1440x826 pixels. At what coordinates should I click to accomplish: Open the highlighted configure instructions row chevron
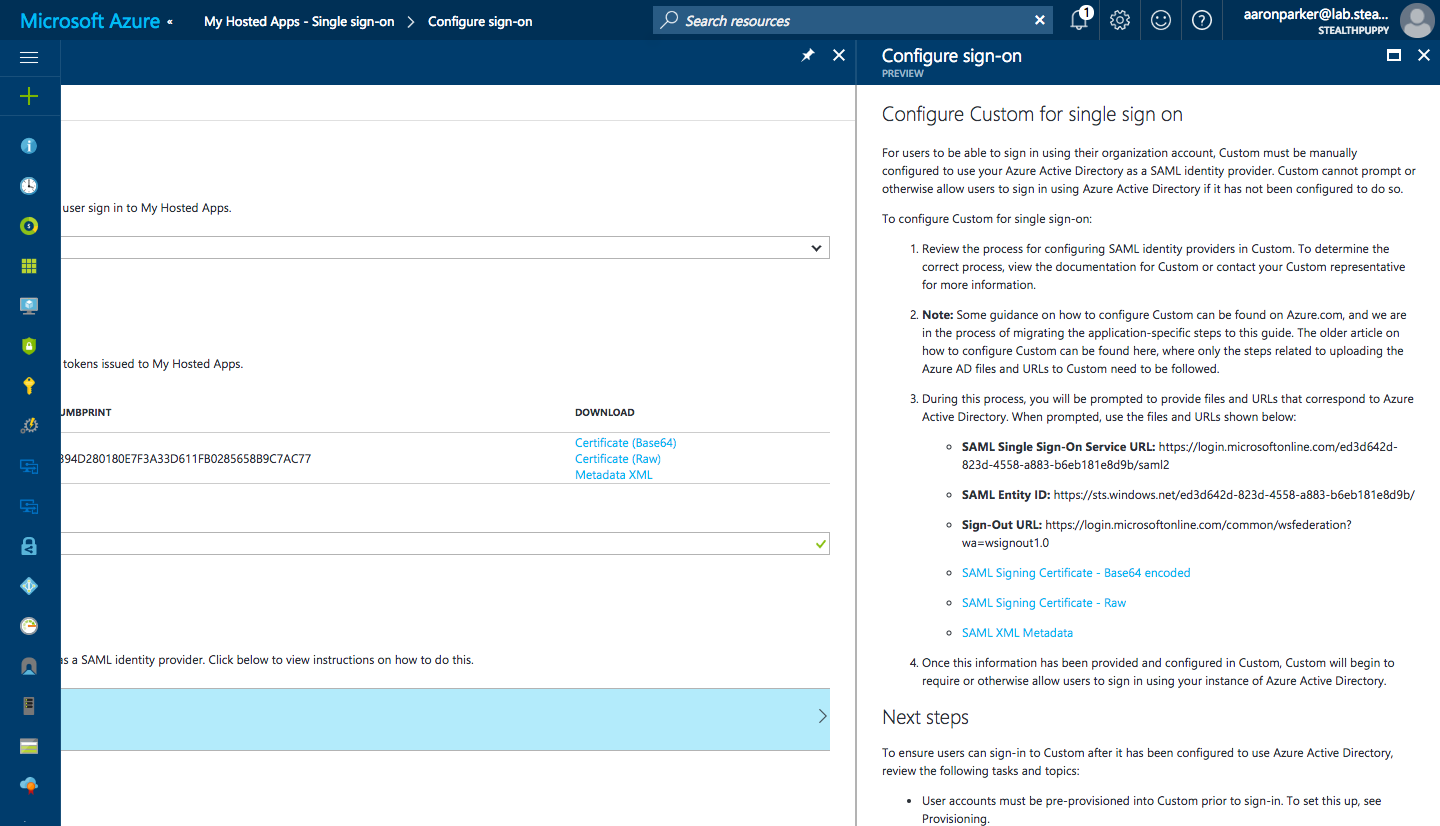pyautogui.click(x=822, y=716)
